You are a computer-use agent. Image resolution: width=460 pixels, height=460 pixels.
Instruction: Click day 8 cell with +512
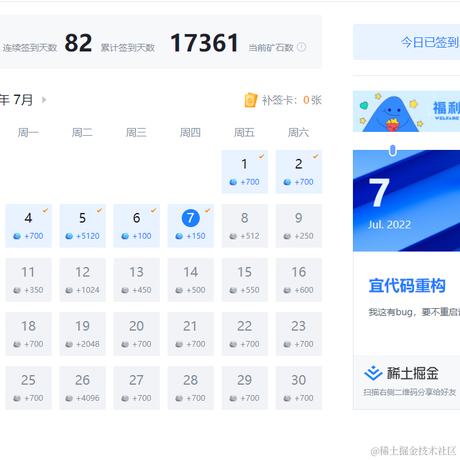click(245, 226)
